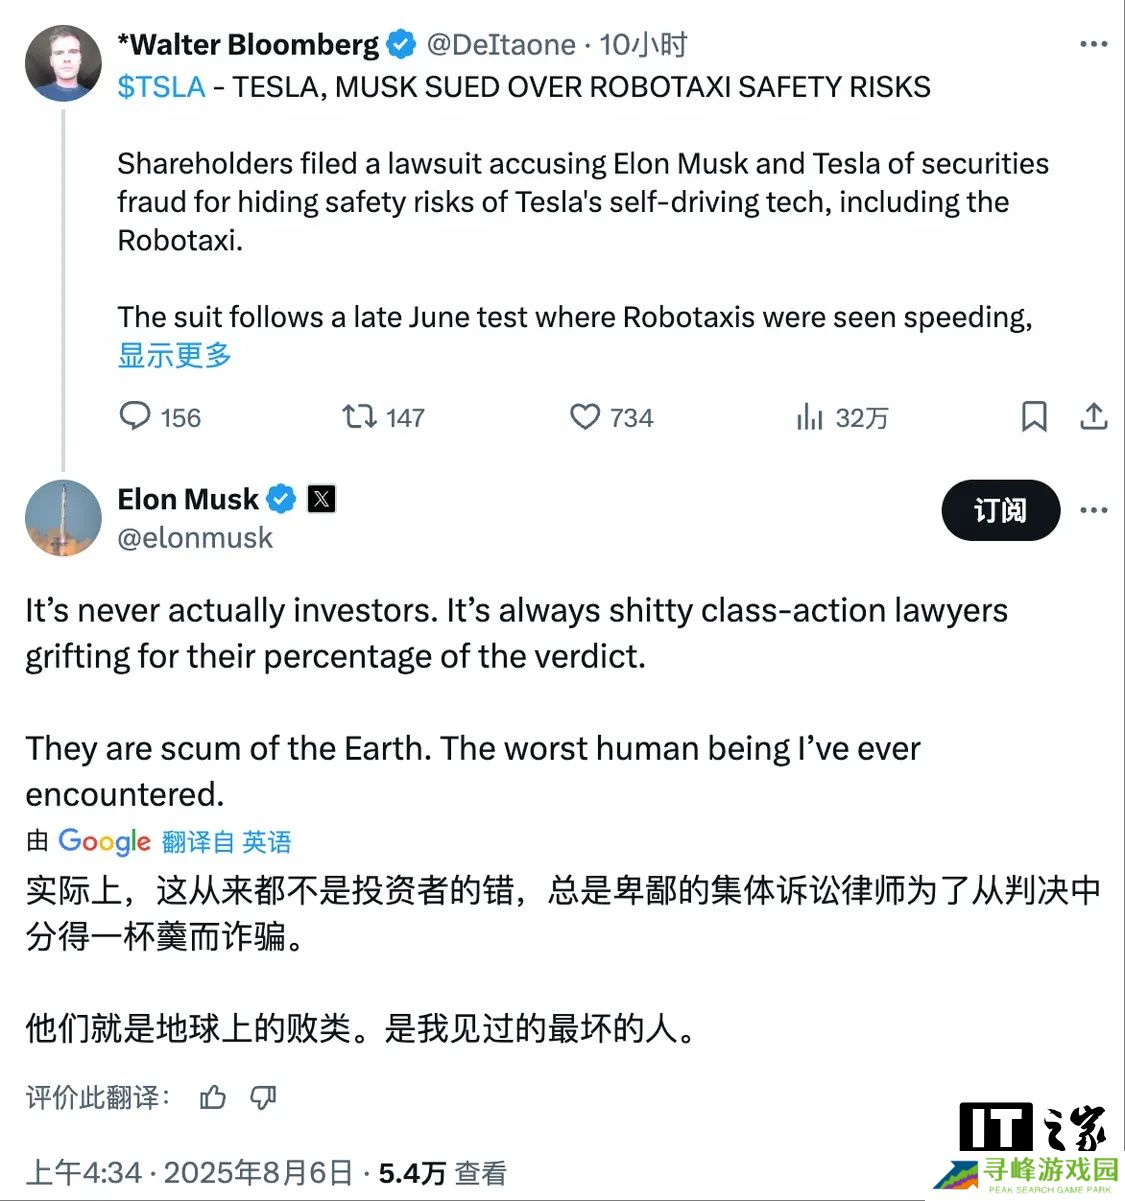Thumbs up the Google translation

click(213, 1097)
